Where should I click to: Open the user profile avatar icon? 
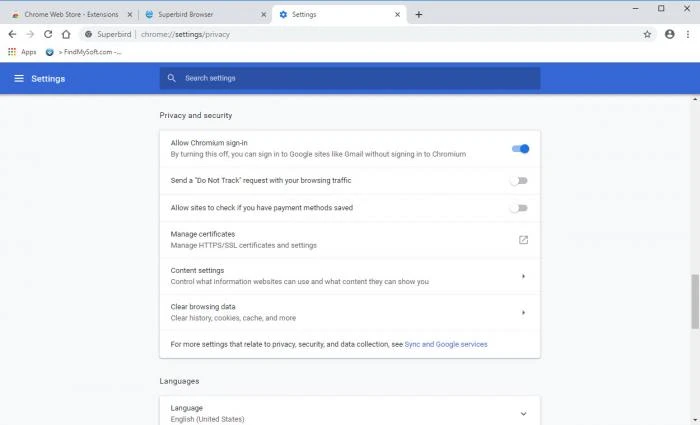pos(669,34)
